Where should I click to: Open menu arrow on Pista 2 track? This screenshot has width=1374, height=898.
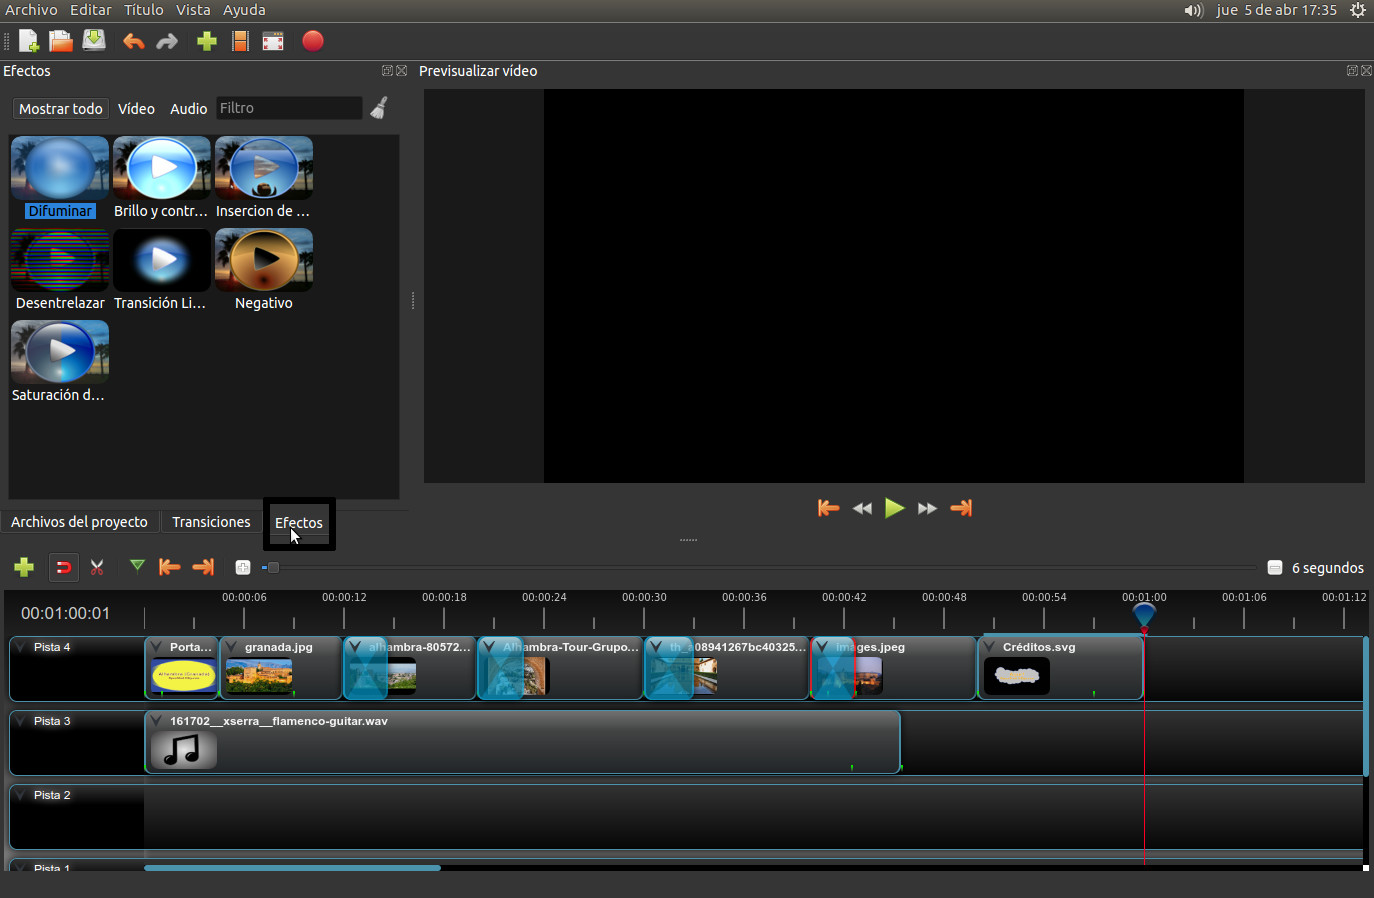21,795
